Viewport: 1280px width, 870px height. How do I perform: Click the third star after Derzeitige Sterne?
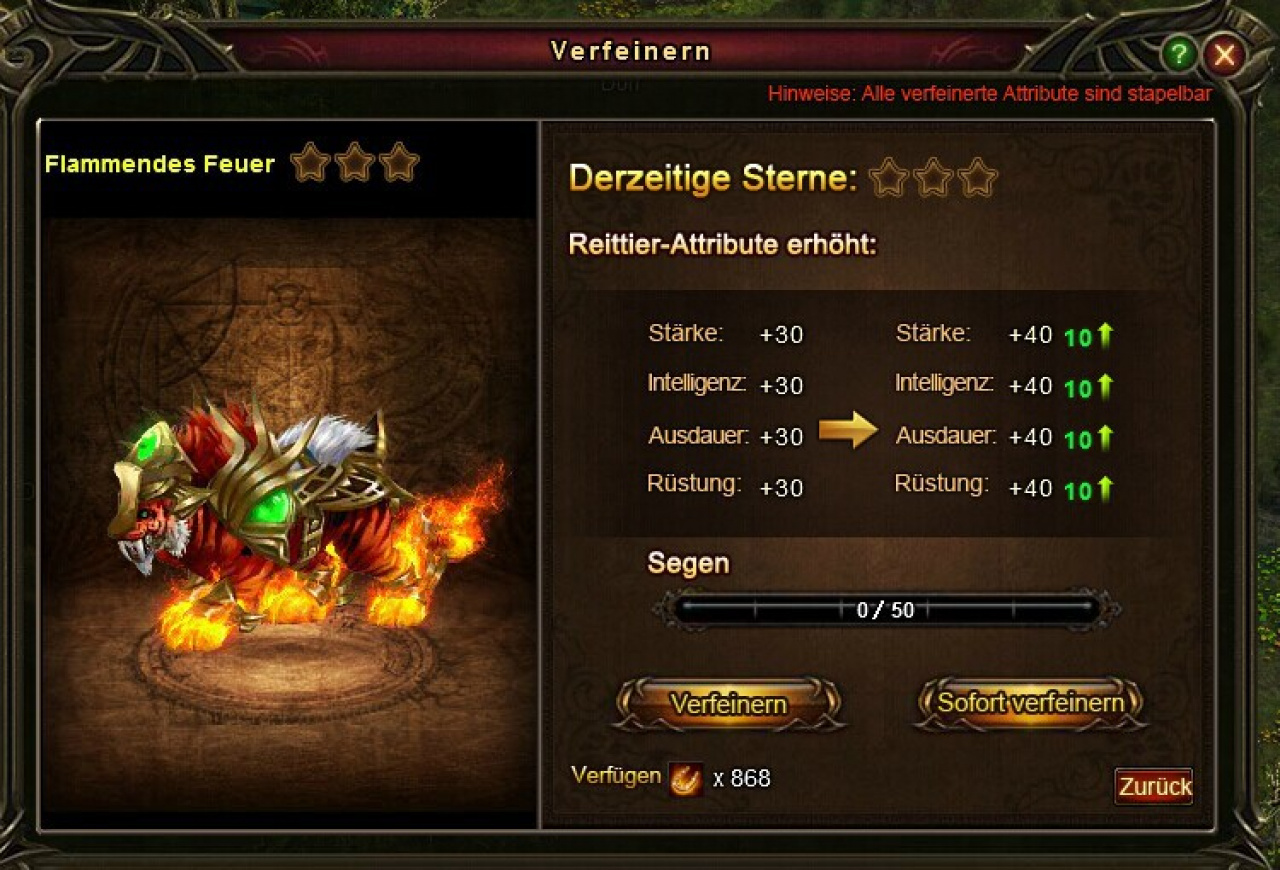(x=977, y=178)
